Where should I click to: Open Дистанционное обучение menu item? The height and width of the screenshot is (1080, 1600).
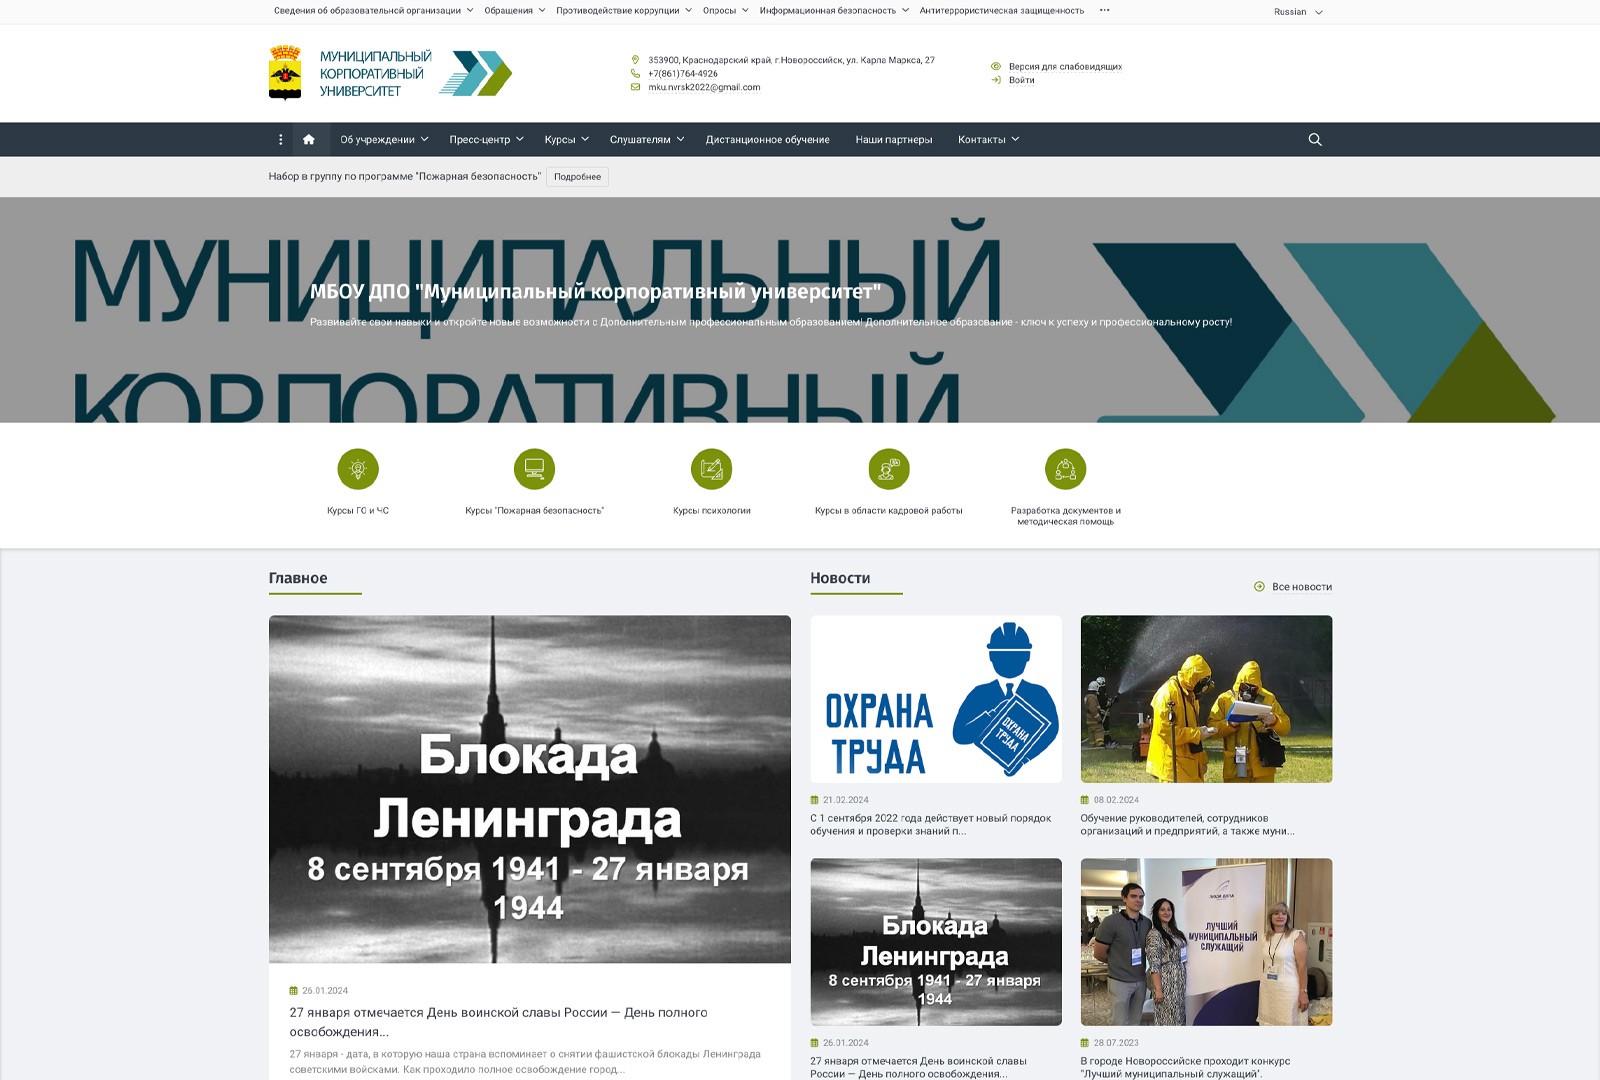pyautogui.click(x=767, y=140)
